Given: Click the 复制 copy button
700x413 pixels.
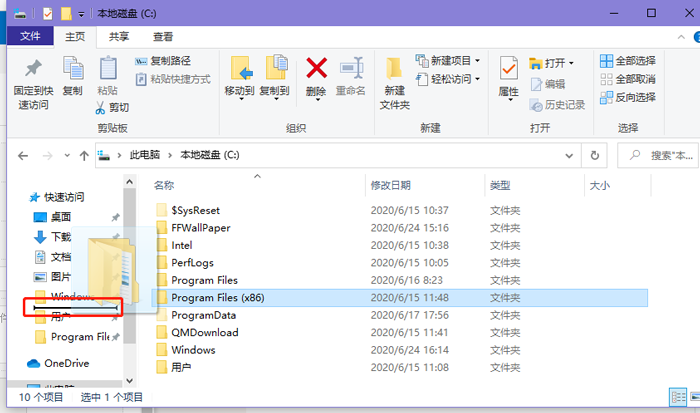Looking at the screenshot, I should tap(73, 76).
